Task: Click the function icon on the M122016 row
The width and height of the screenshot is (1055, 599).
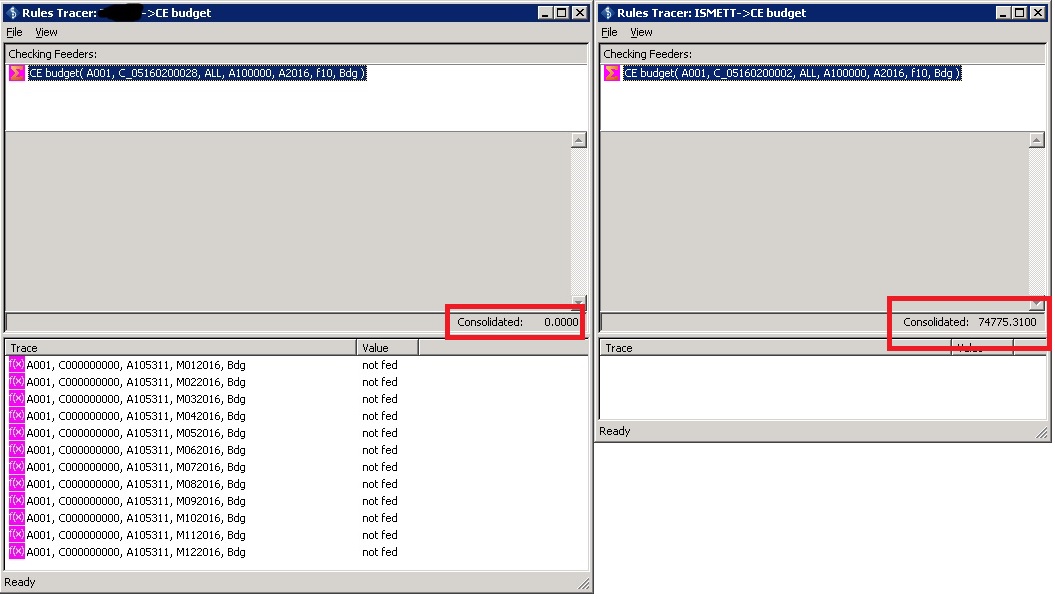Action: 16,552
